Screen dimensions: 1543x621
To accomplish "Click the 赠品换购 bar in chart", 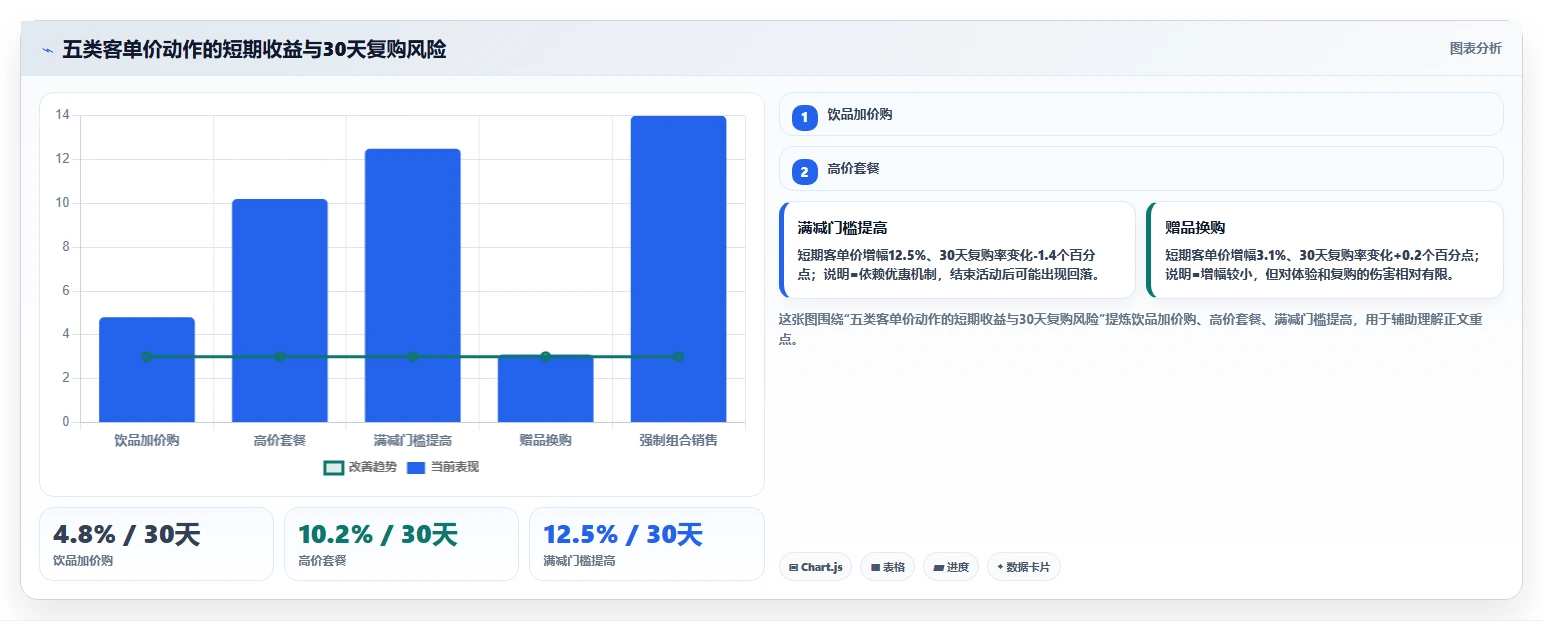I will 545,388.
